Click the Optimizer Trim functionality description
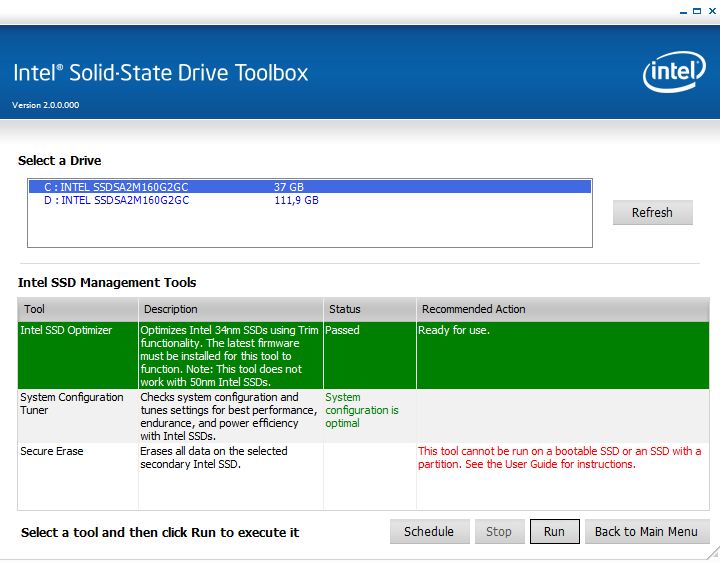720x562 pixels. pos(230,356)
